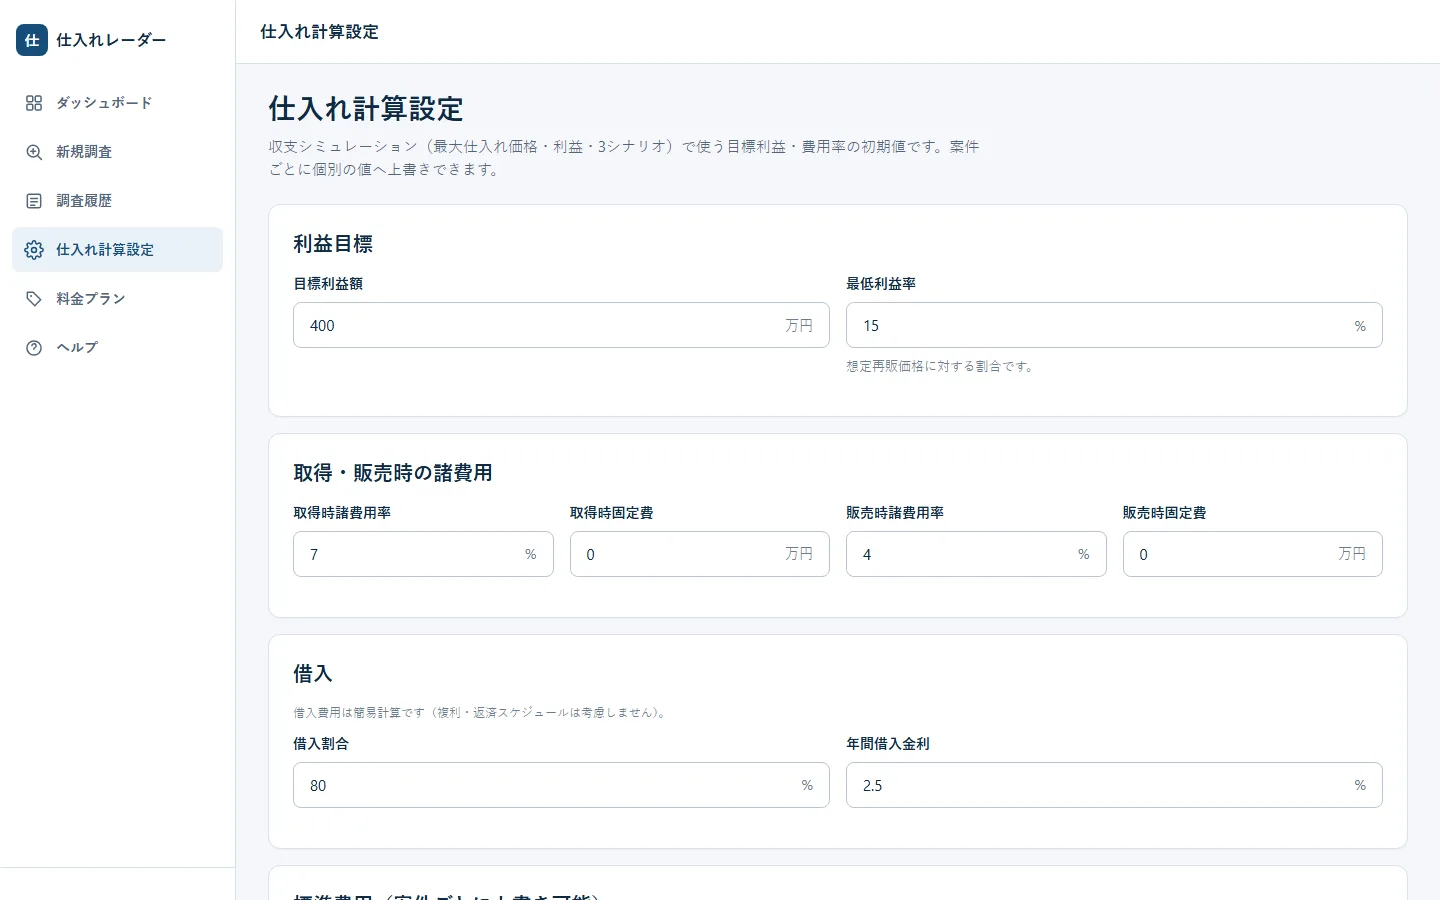The width and height of the screenshot is (1440, 900).
Task: Open 調査履歴 from the sidebar
Action: pos(117,201)
